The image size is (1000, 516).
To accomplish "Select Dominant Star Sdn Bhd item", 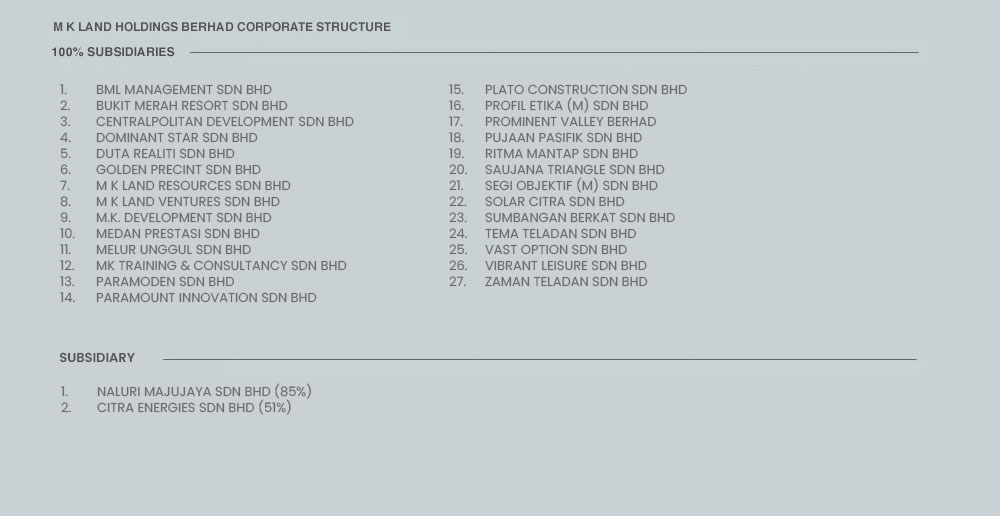I will pos(177,138).
